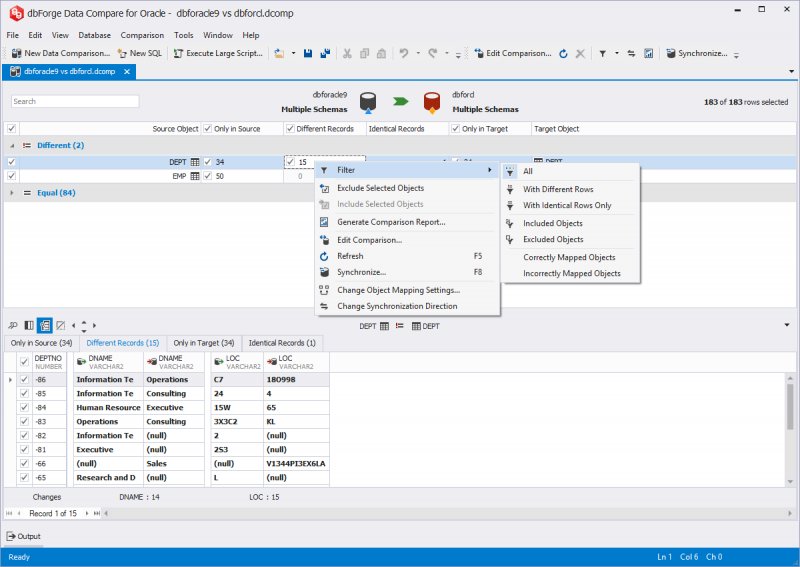This screenshot has height=567, width=800.
Task: Toggle the DEPT Different Records 15 checkbox
Action: [290, 162]
